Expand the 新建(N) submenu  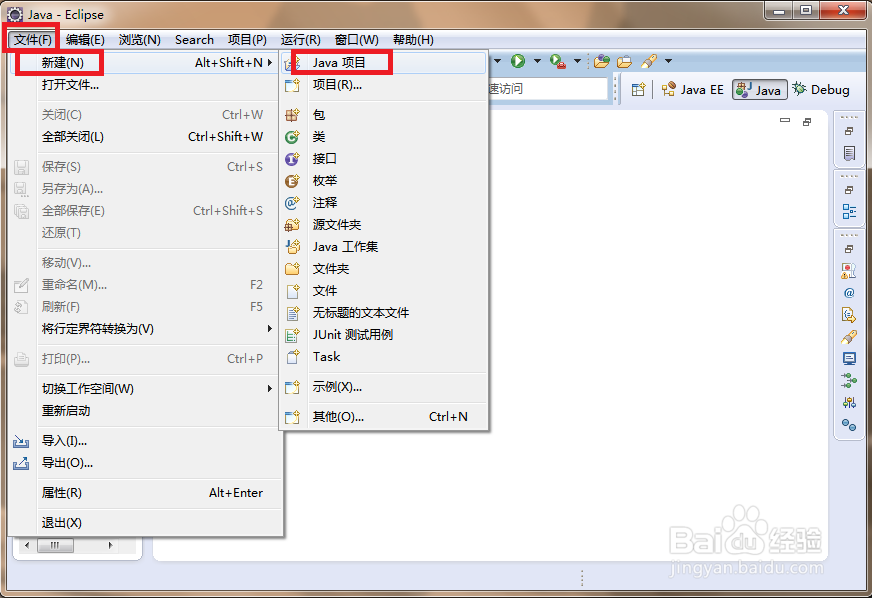(x=144, y=62)
